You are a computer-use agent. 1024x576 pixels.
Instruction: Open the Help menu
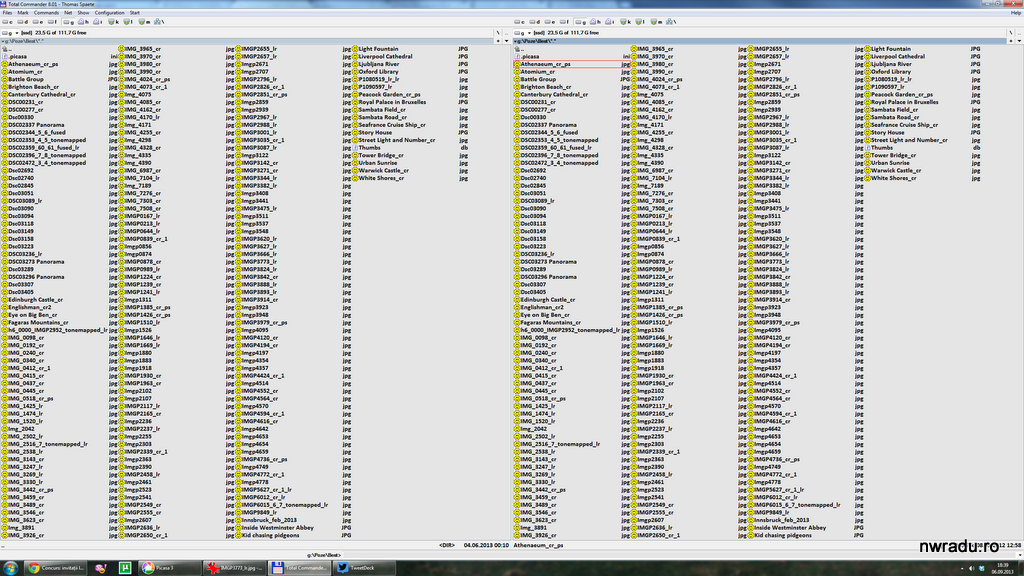[1016, 12]
